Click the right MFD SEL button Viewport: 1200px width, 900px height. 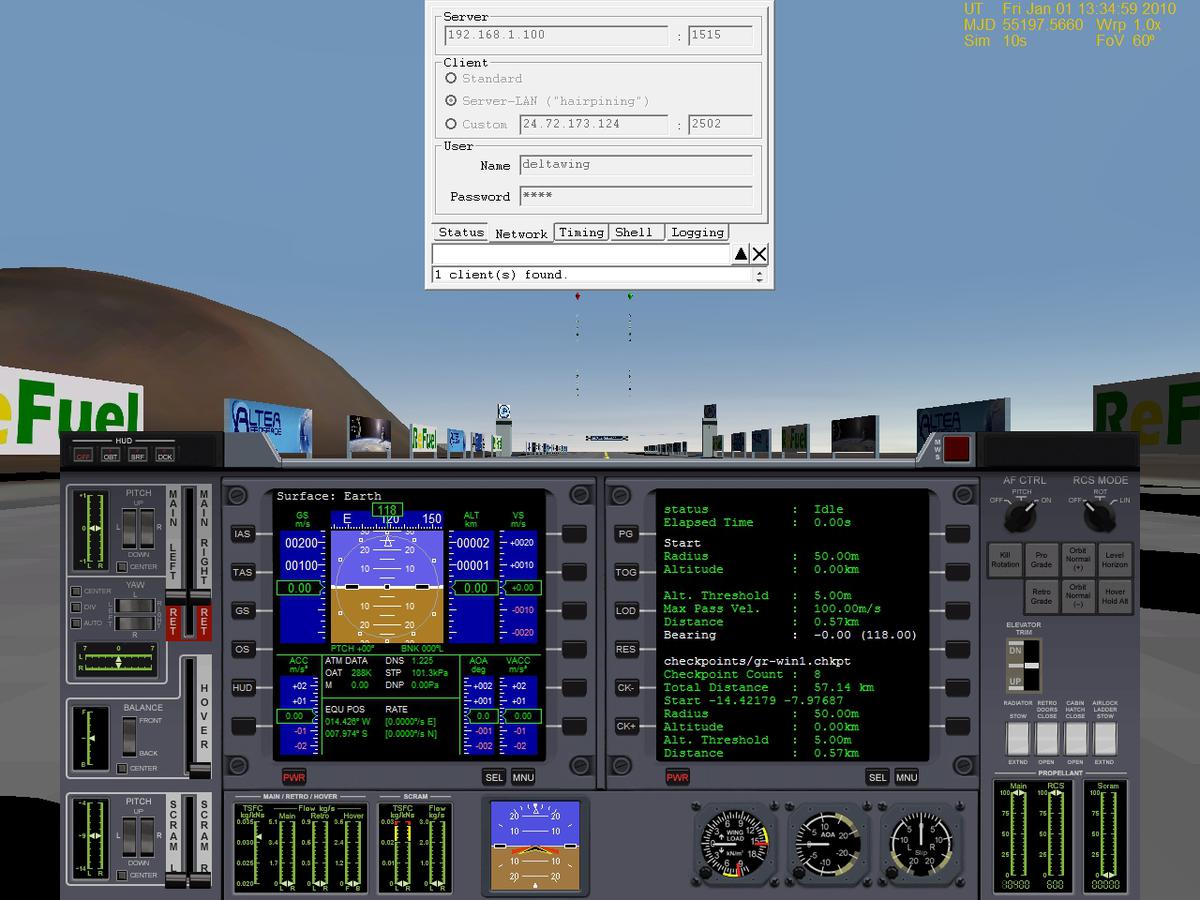point(877,777)
